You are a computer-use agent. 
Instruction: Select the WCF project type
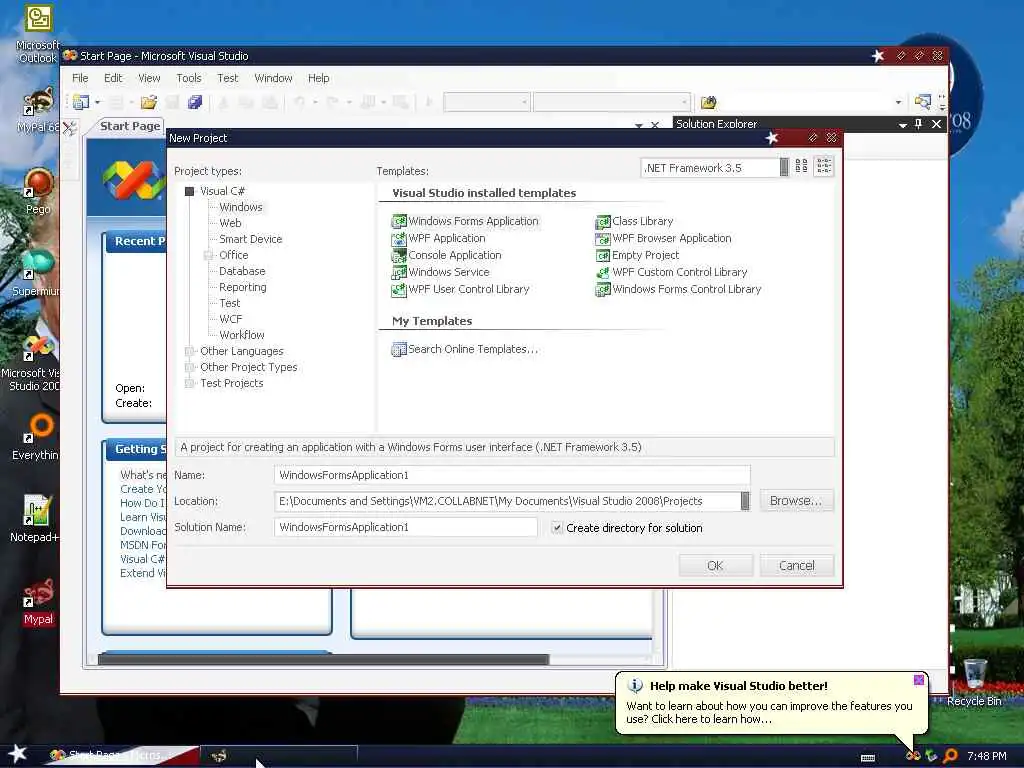tap(231, 319)
